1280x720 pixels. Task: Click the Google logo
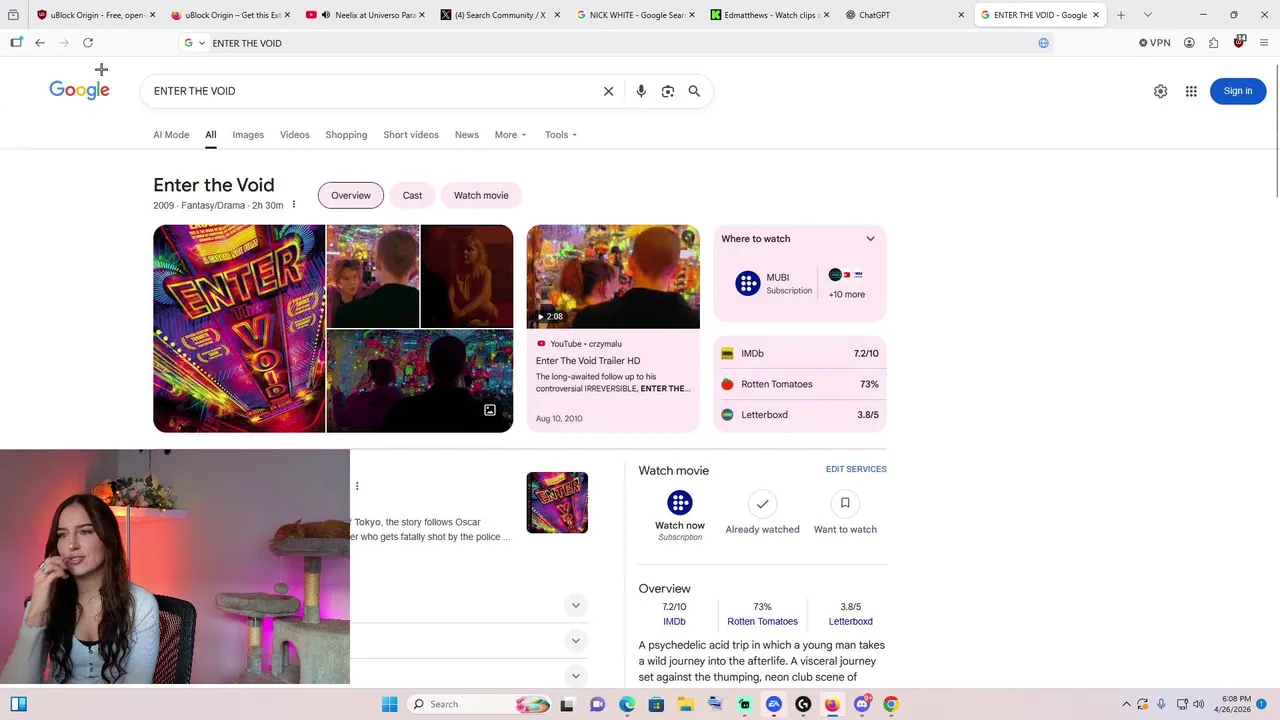coord(79,90)
